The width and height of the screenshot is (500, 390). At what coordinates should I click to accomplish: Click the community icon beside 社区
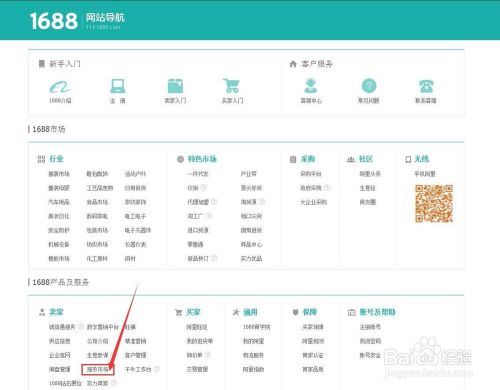click(x=351, y=159)
